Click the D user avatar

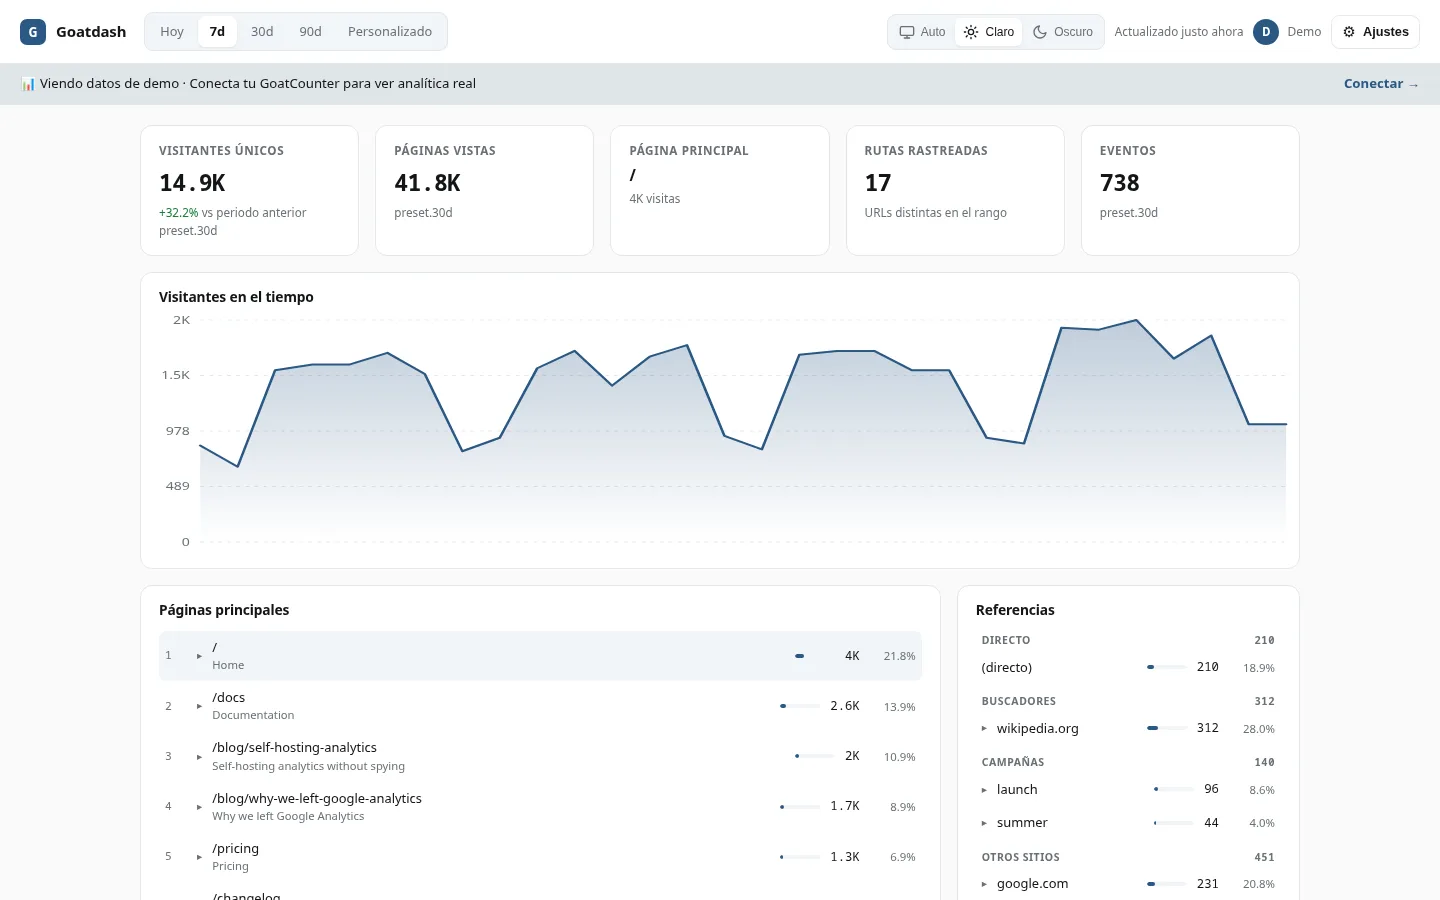pyautogui.click(x=1266, y=32)
